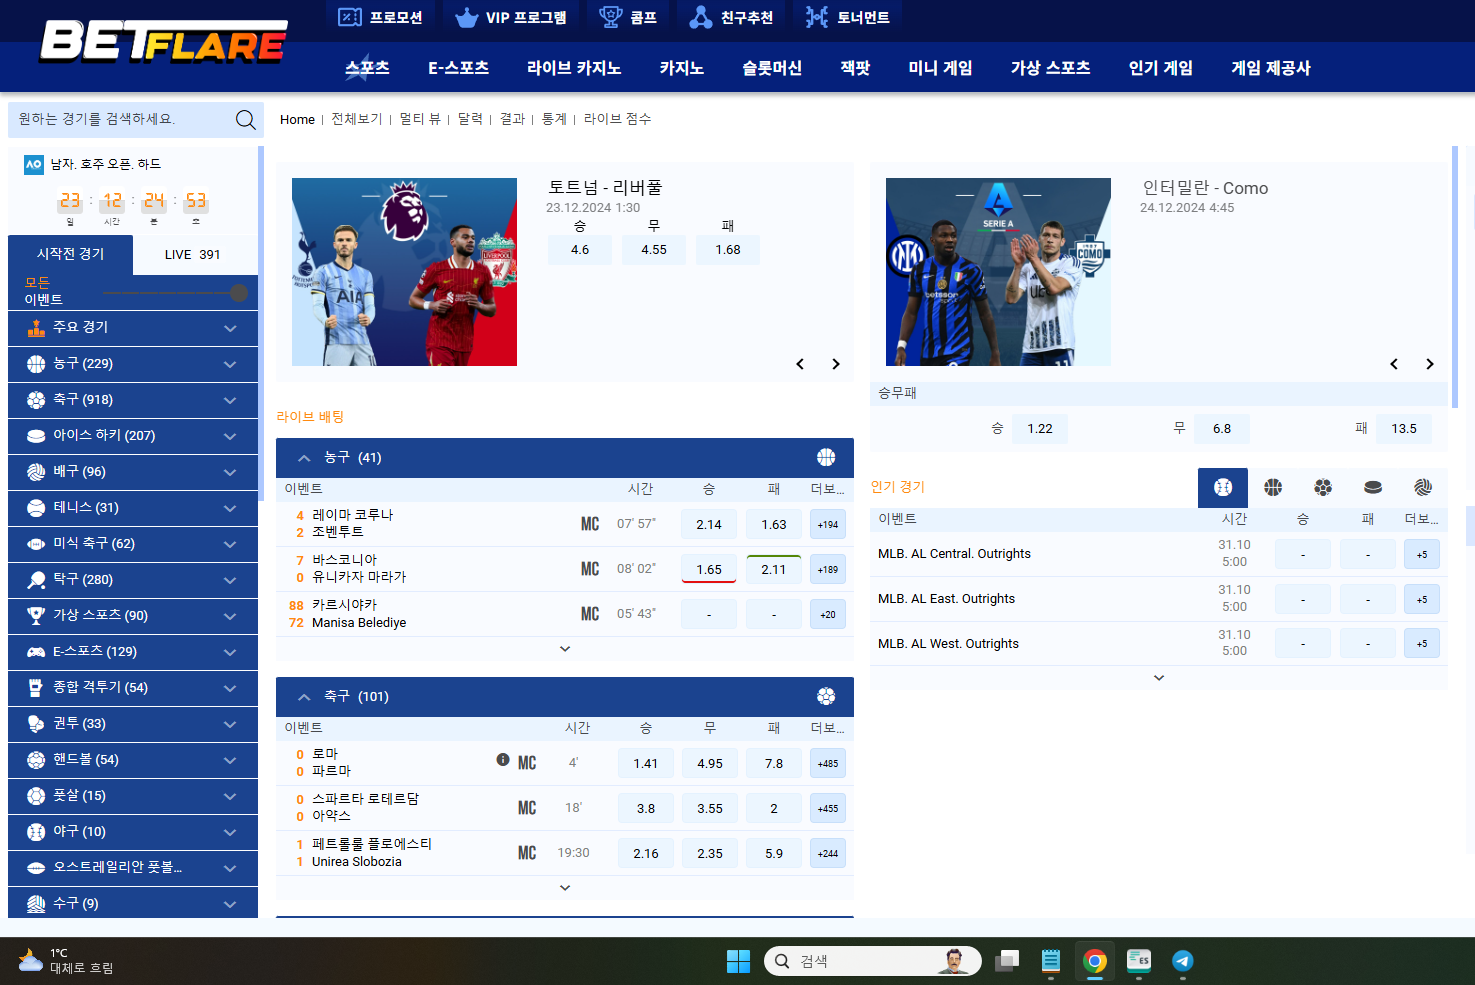Click the event time range slider handle

coord(239,293)
